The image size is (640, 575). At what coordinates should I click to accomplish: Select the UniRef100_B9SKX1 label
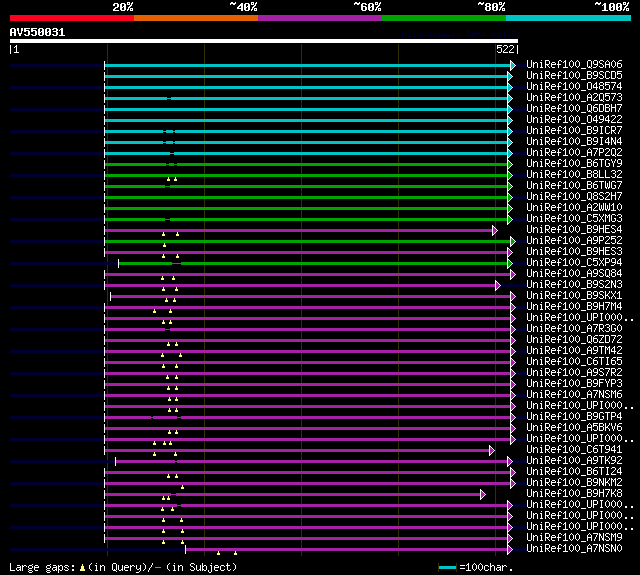[x=574, y=296]
